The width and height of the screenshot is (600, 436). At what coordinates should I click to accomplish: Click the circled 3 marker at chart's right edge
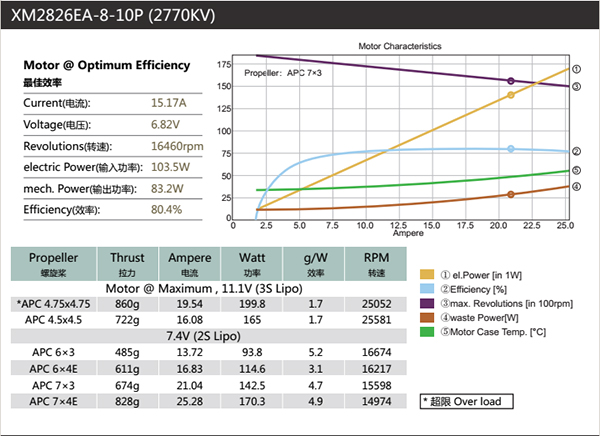coord(577,86)
